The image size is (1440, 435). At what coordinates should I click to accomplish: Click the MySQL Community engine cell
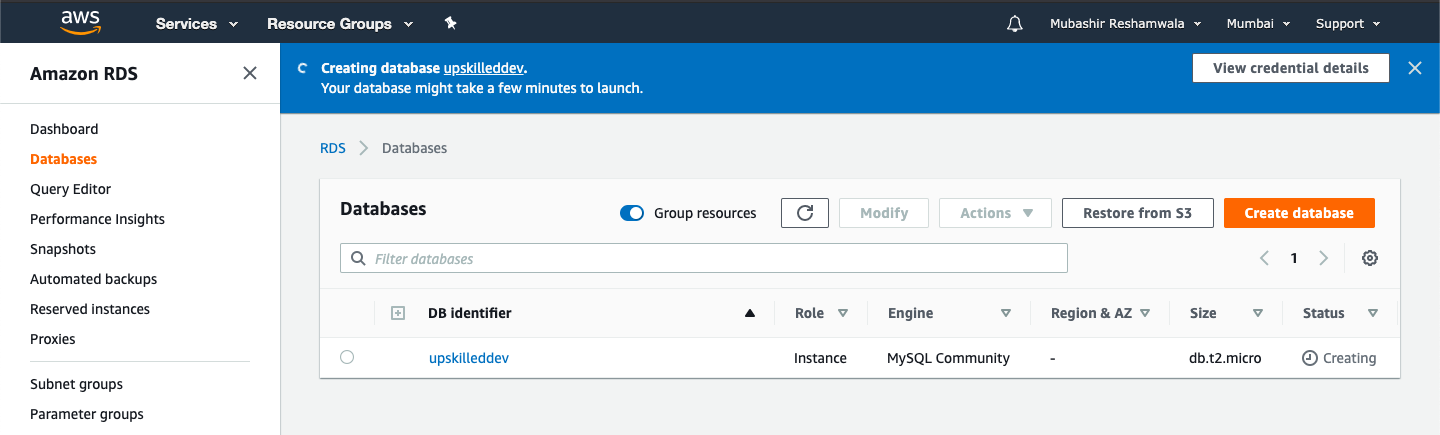pyautogui.click(x=948, y=358)
